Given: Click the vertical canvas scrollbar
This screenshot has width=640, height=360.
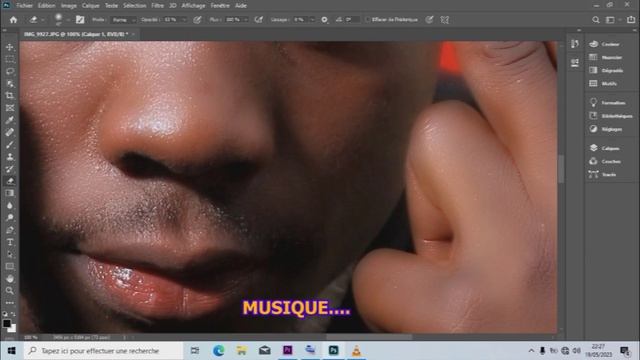Looking at the screenshot, I should pos(561,168).
